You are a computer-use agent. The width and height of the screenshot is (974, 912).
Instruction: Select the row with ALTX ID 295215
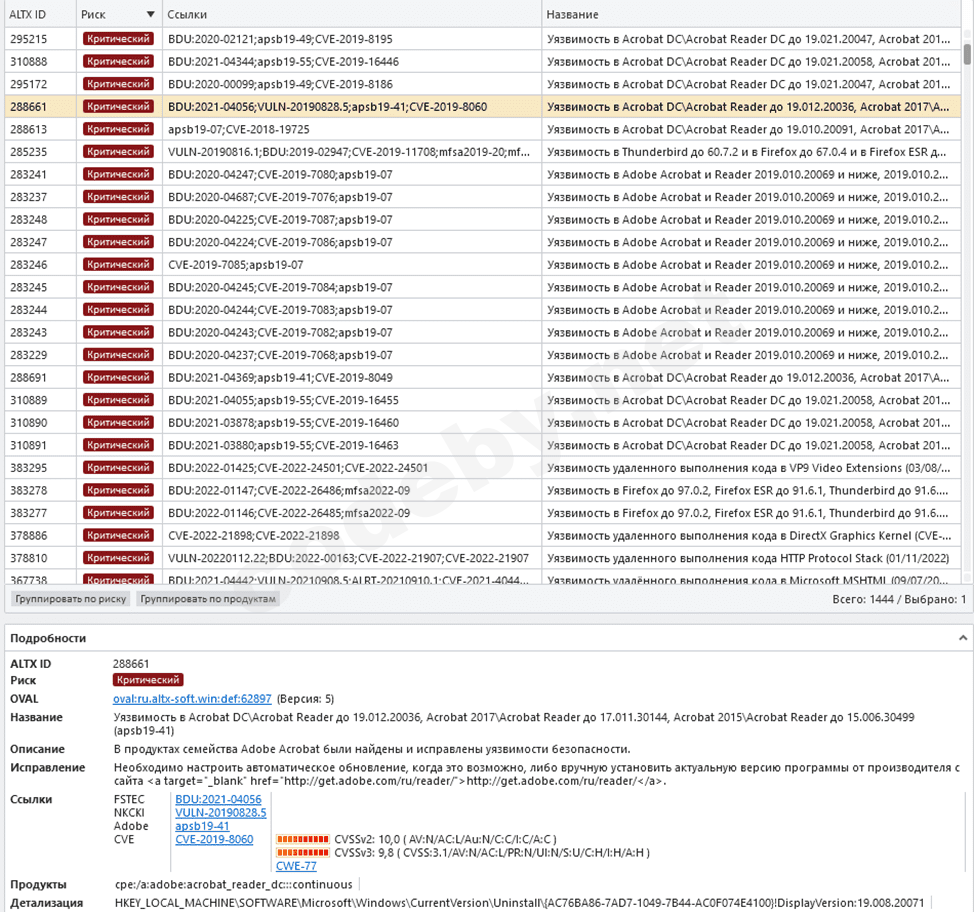coord(483,39)
